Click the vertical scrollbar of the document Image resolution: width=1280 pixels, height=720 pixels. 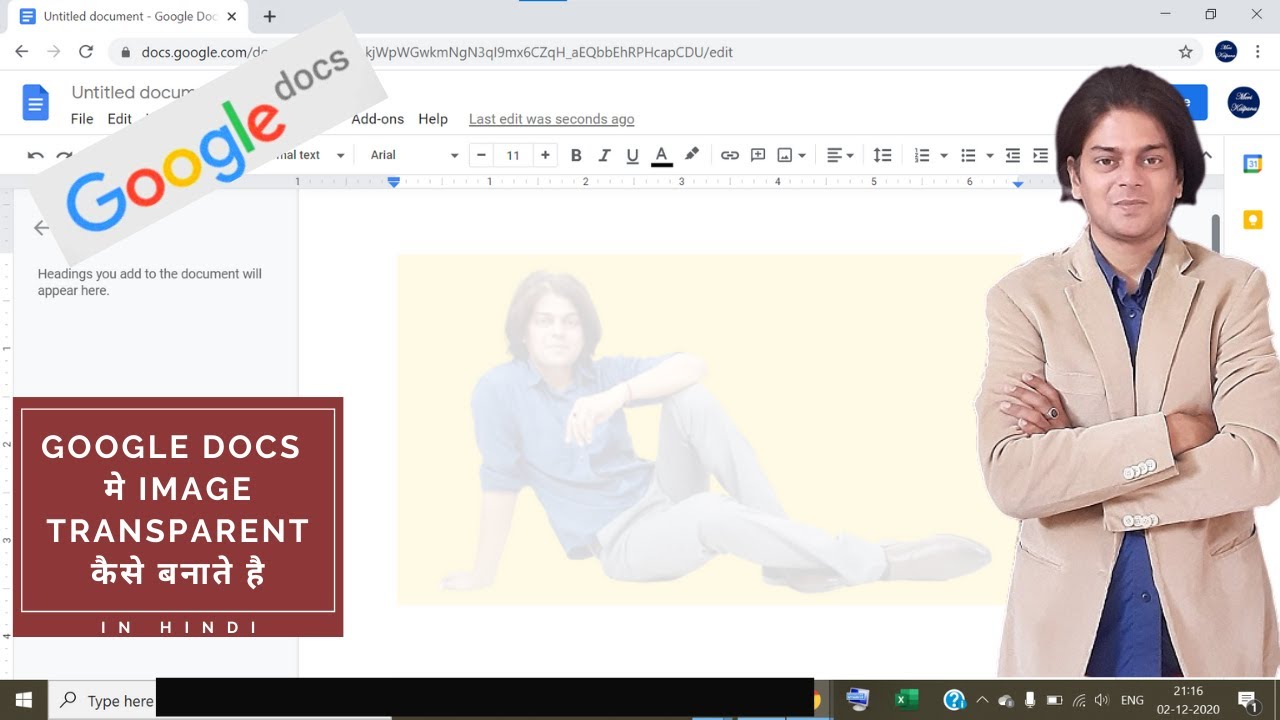(1216, 233)
